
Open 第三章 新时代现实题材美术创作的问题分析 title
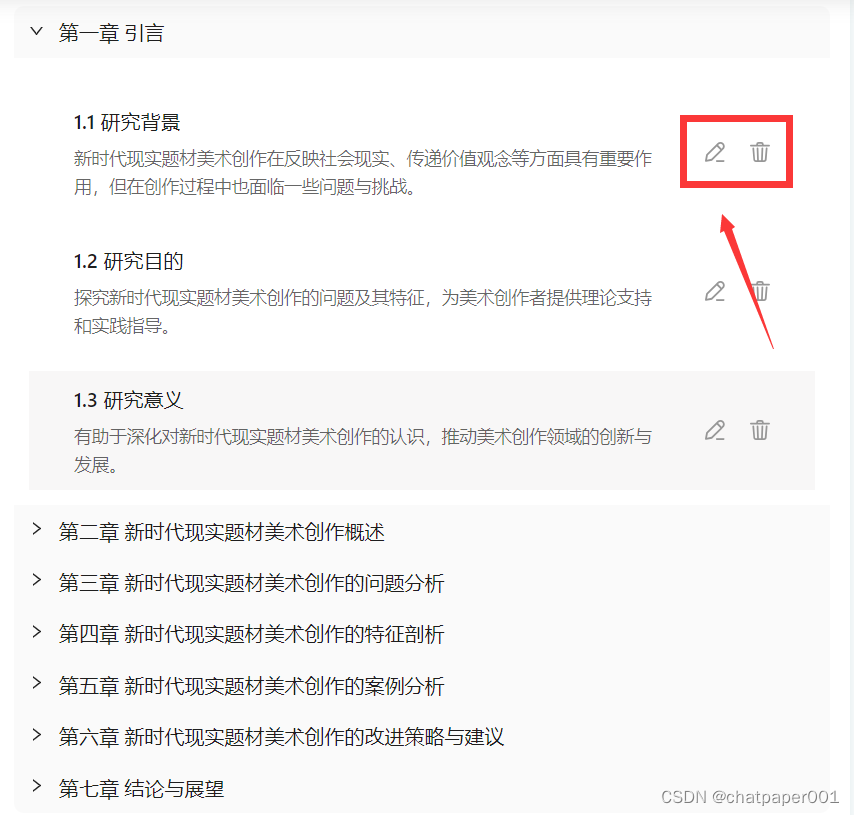pos(252,583)
